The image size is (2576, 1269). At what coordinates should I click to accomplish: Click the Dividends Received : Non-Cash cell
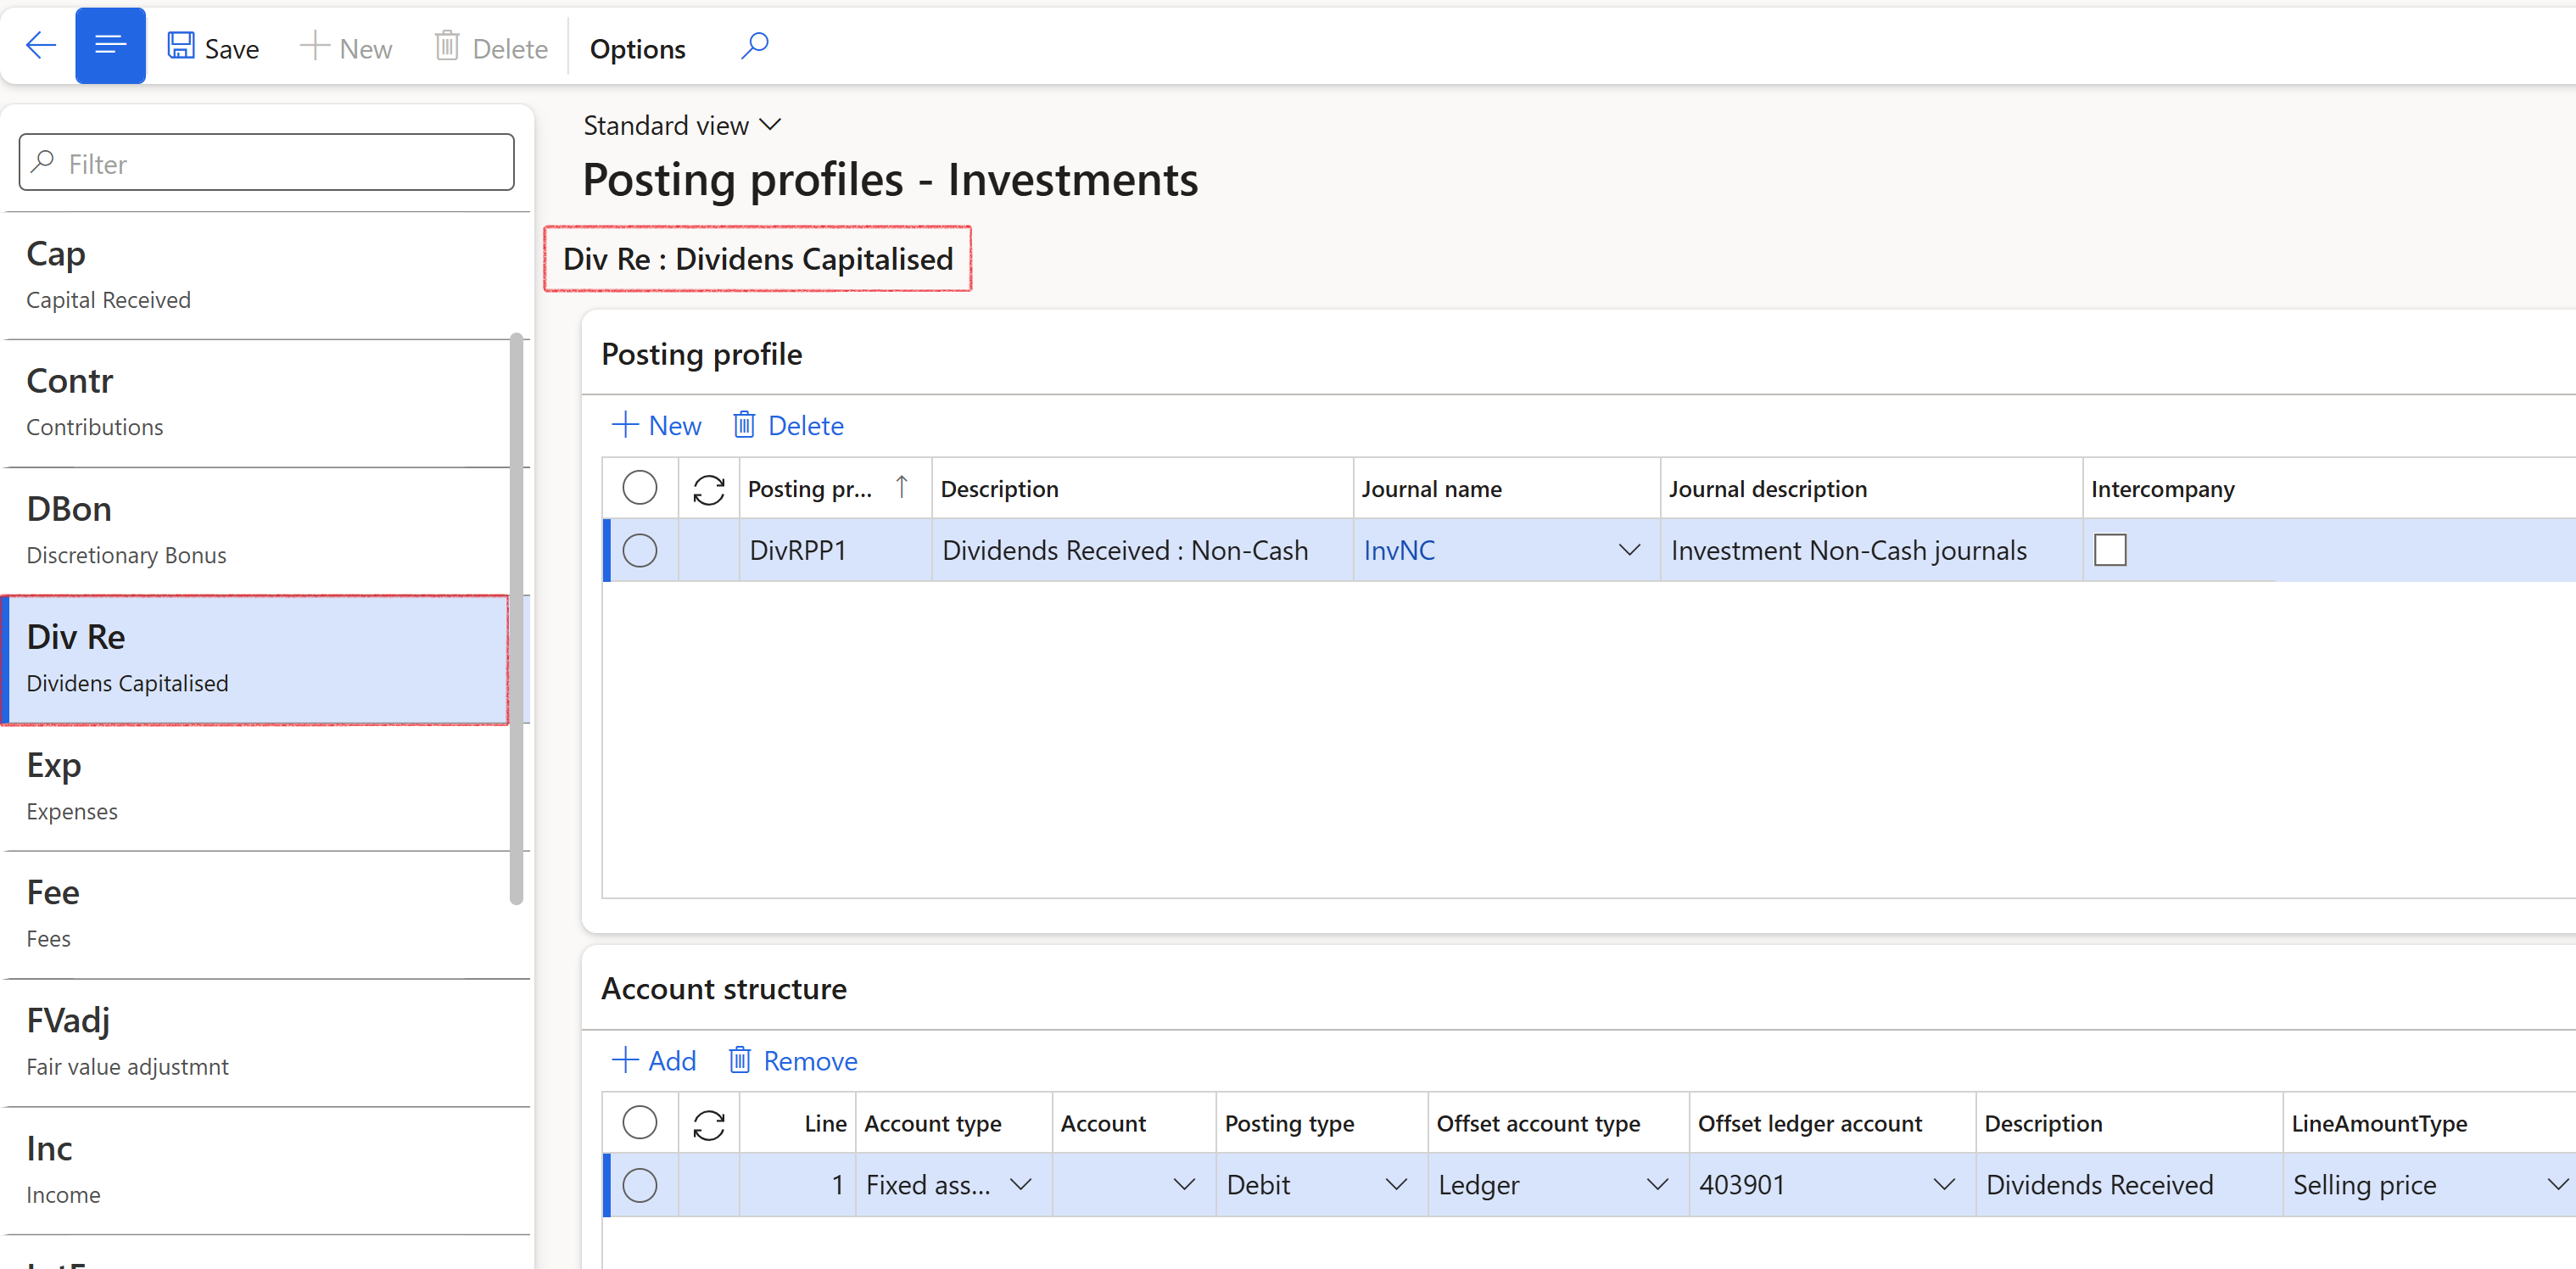(1142, 550)
